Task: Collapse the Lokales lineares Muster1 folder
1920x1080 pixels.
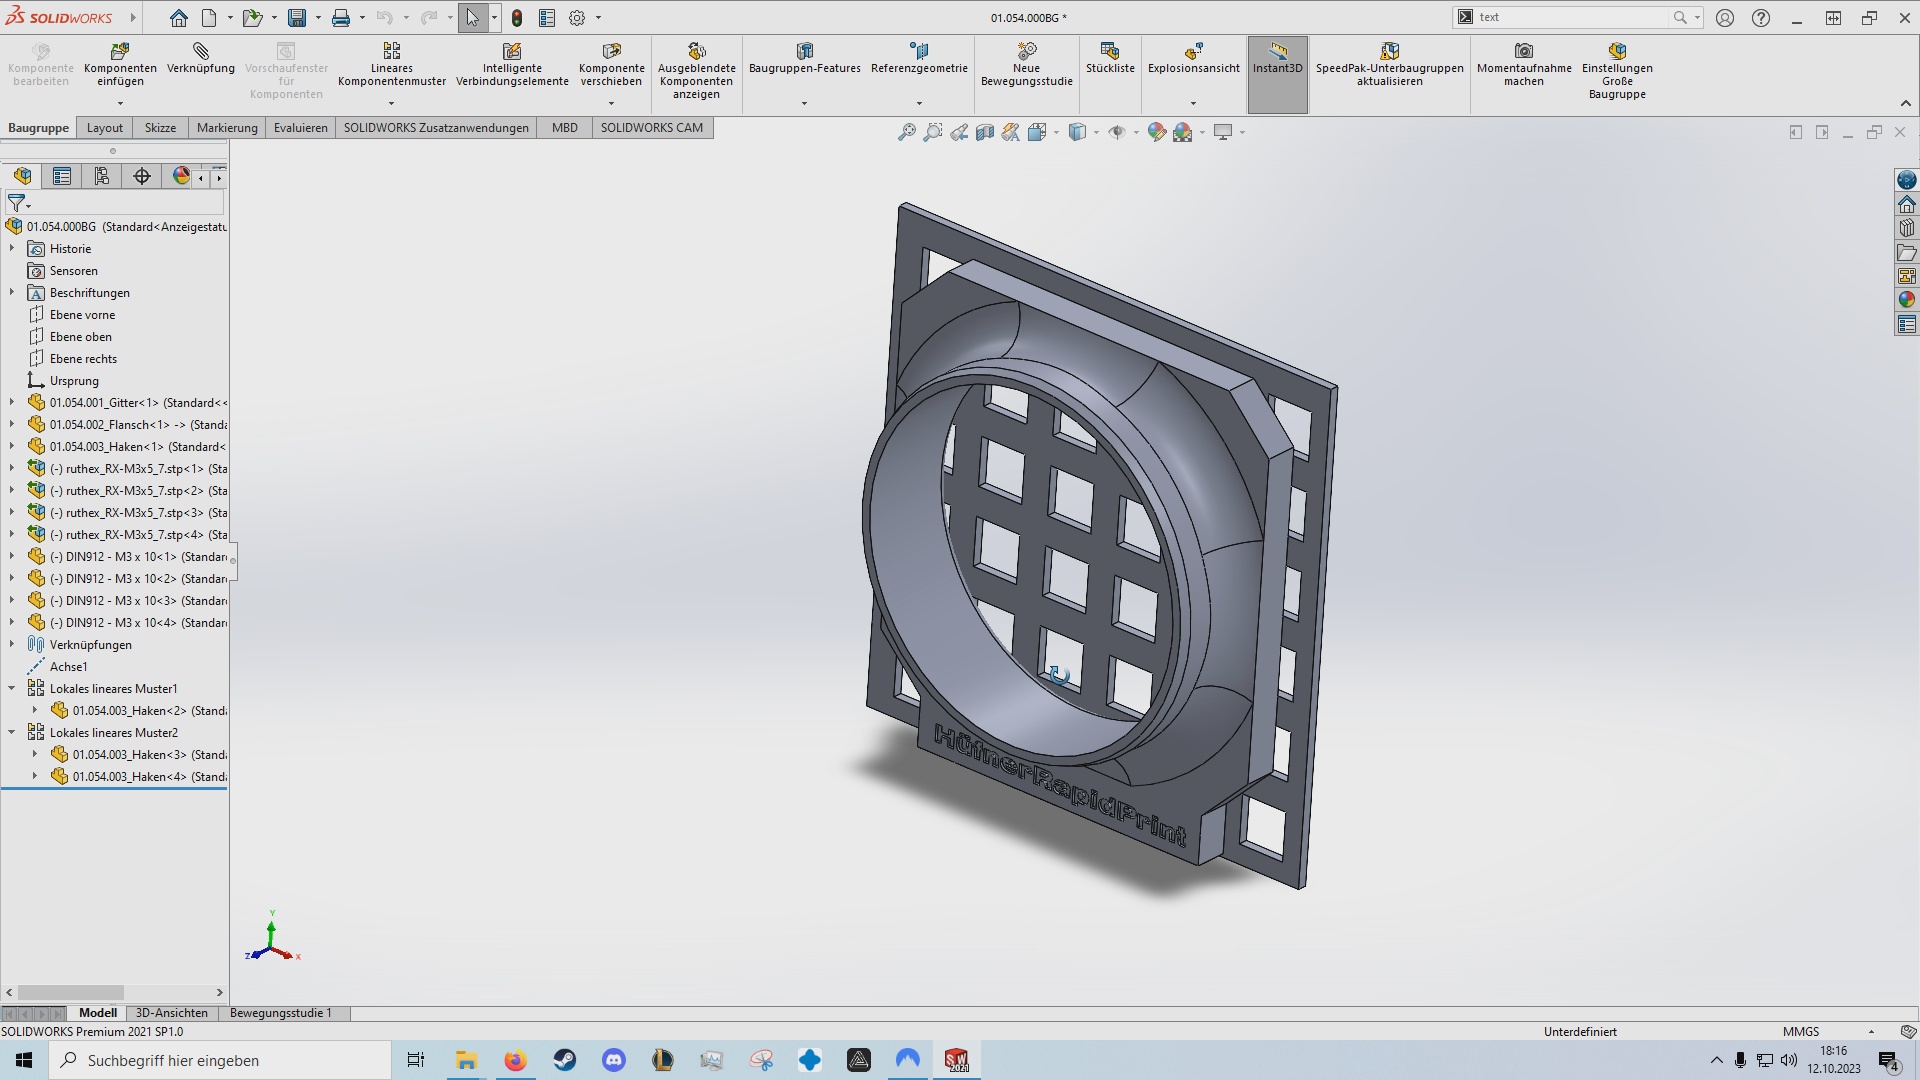Action: (12, 689)
